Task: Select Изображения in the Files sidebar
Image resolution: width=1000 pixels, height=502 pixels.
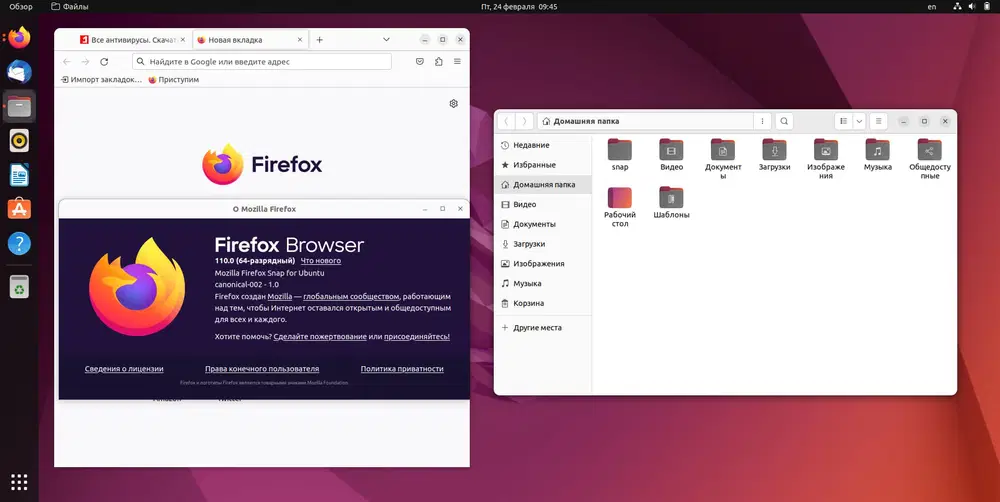Action: point(543,263)
